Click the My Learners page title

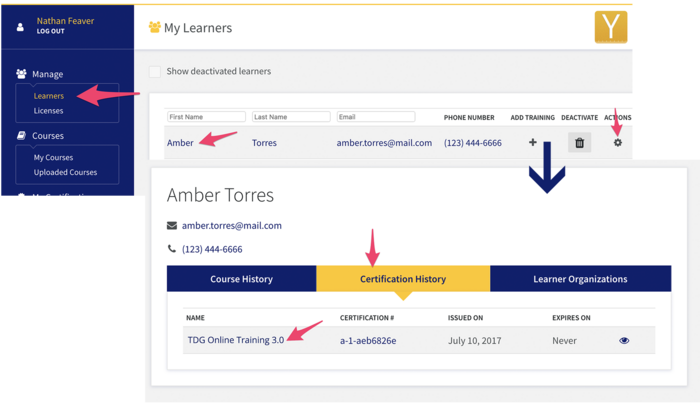click(x=198, y=28)
